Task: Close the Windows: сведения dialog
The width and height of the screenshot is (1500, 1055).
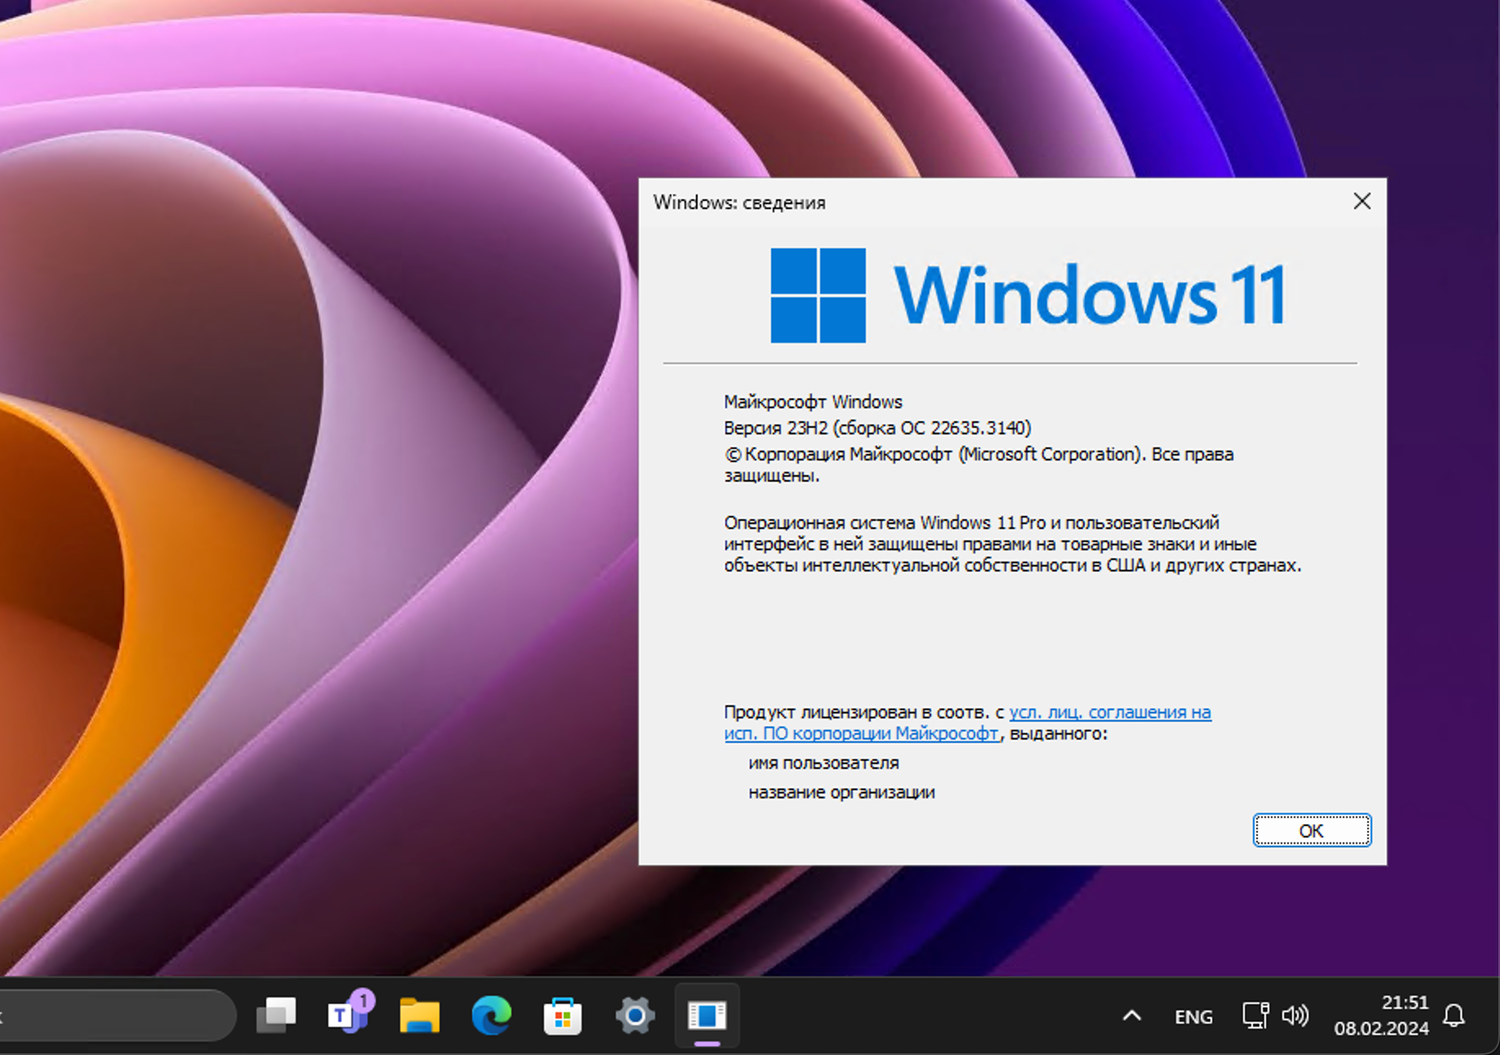Action: (1361, 201)
